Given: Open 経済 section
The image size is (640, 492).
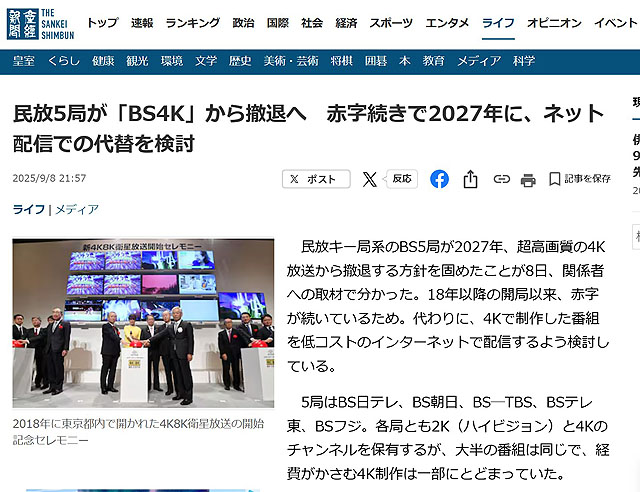Looking at the screenshot, I should 346,23.
